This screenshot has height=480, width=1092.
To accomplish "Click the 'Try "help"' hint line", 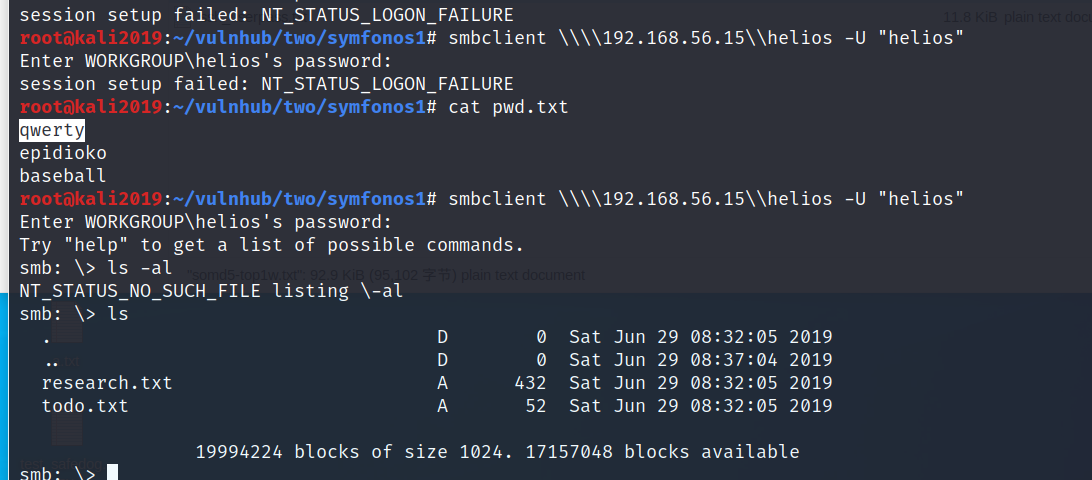I will 271,245.
